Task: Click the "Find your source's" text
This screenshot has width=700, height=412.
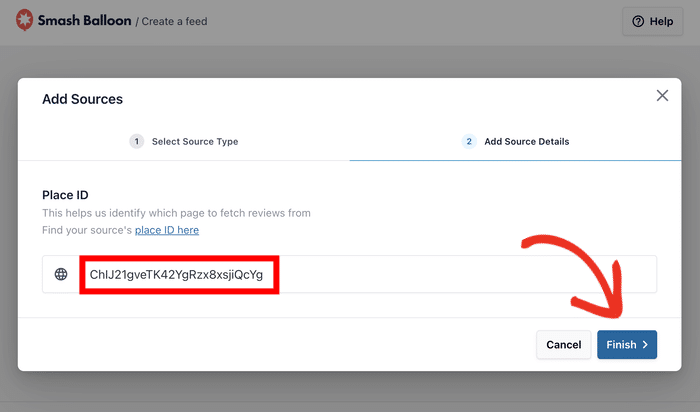Action: pos(88,230)
